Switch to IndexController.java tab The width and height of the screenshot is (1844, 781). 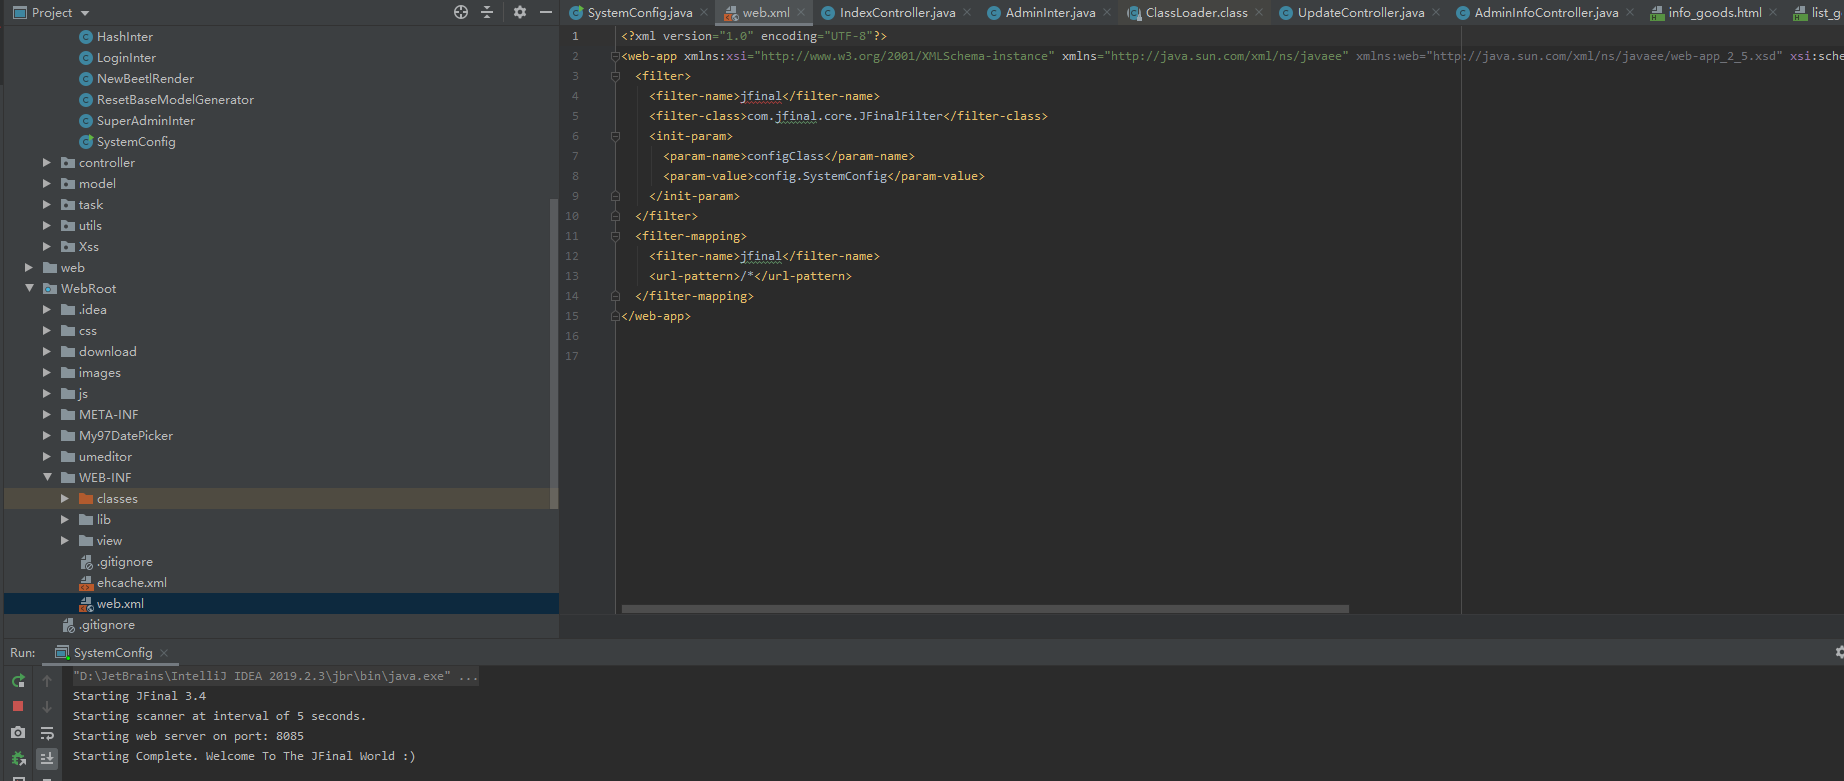897,12
